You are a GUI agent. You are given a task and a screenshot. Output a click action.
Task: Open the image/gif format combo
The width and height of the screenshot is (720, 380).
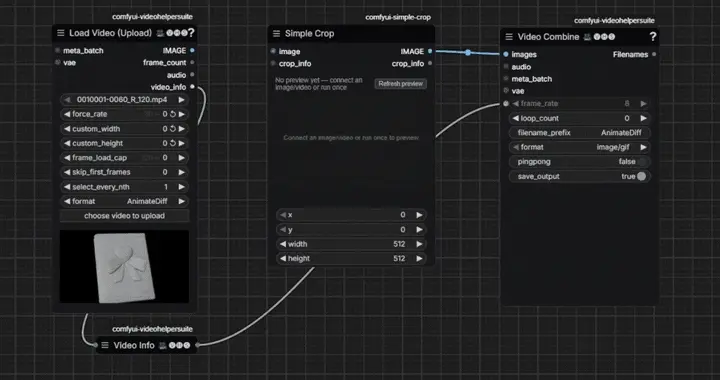point(579,147)
